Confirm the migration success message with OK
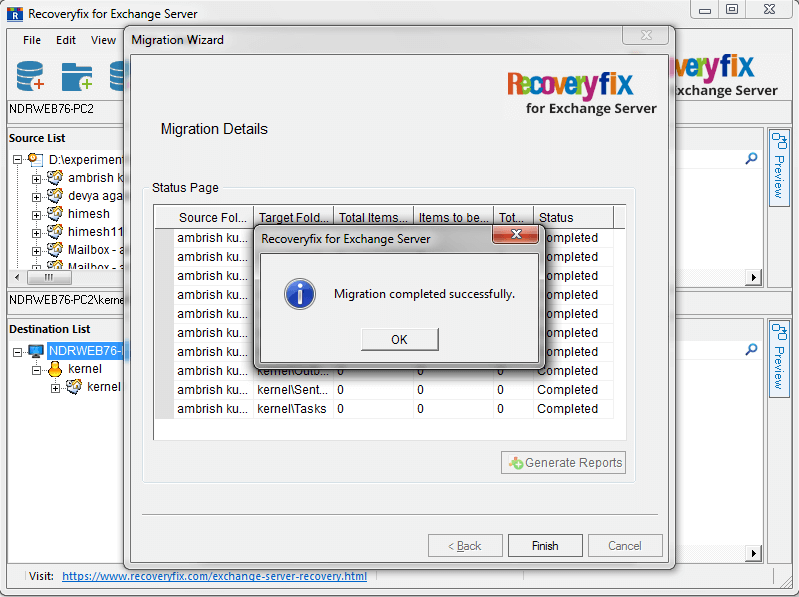799x597 pixels. click(400, 340)
